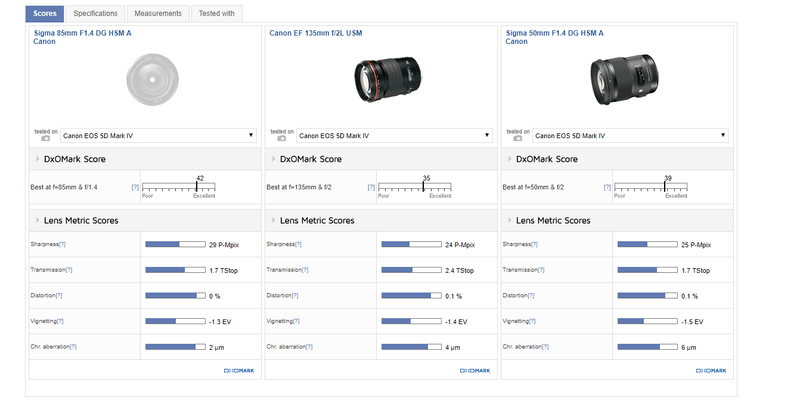Click Vignetting help icon for Sigma 50mm
Screen dimensions: 800x411
pyautogui.click(x=536, y=322)
